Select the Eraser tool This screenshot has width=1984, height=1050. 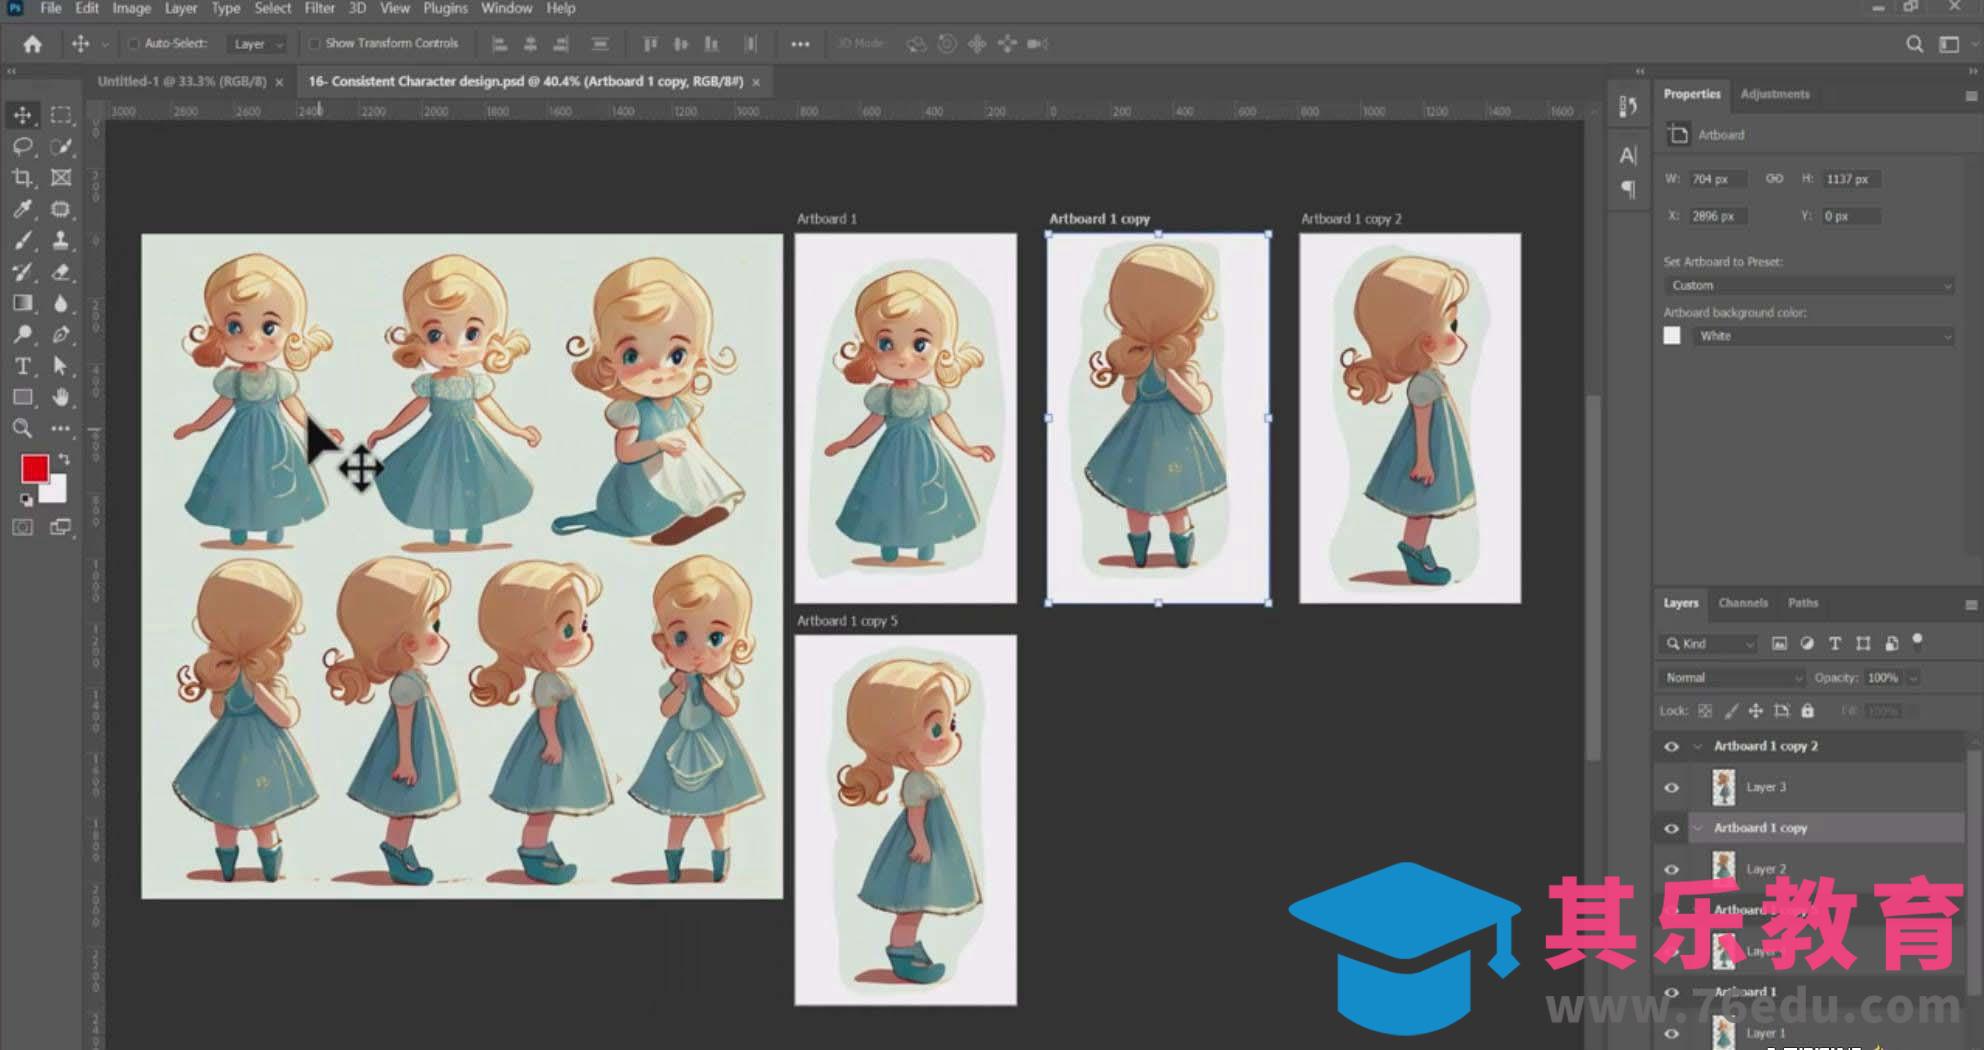coord(61,272)
